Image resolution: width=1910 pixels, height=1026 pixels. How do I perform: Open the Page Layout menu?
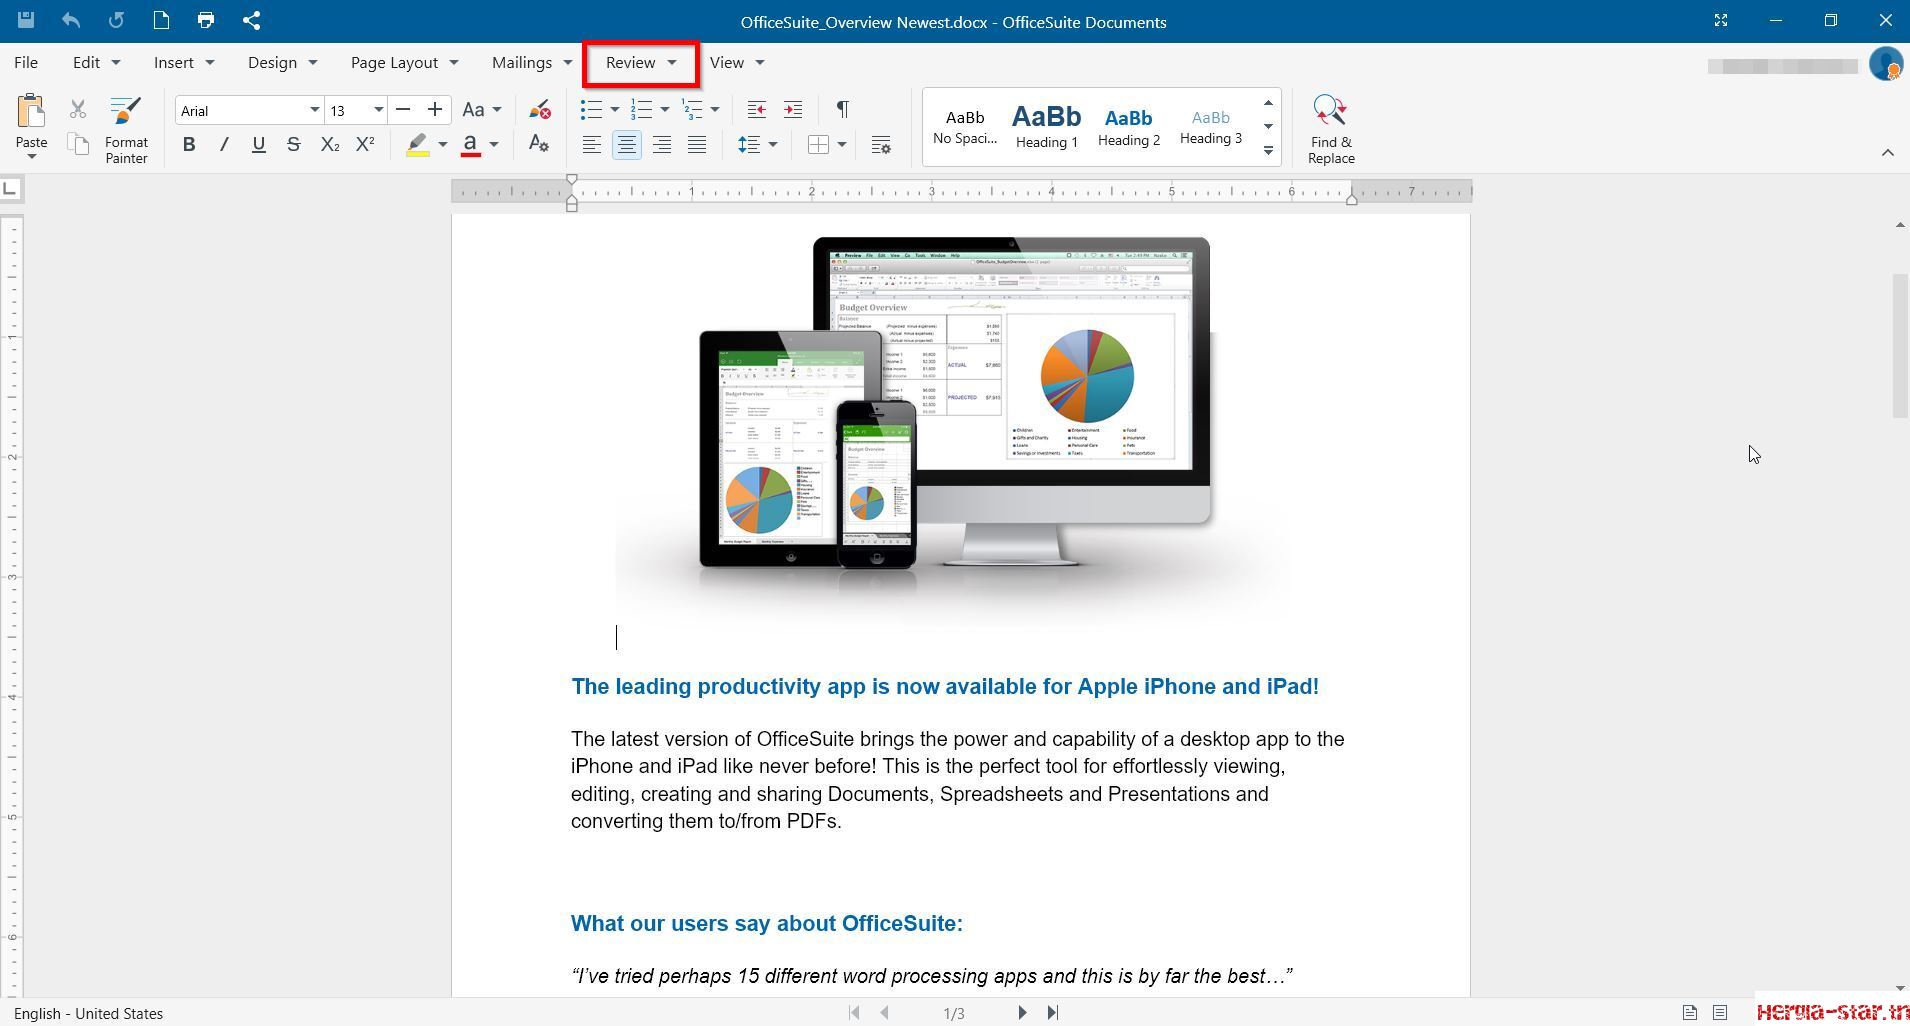(x=404, y=63)
